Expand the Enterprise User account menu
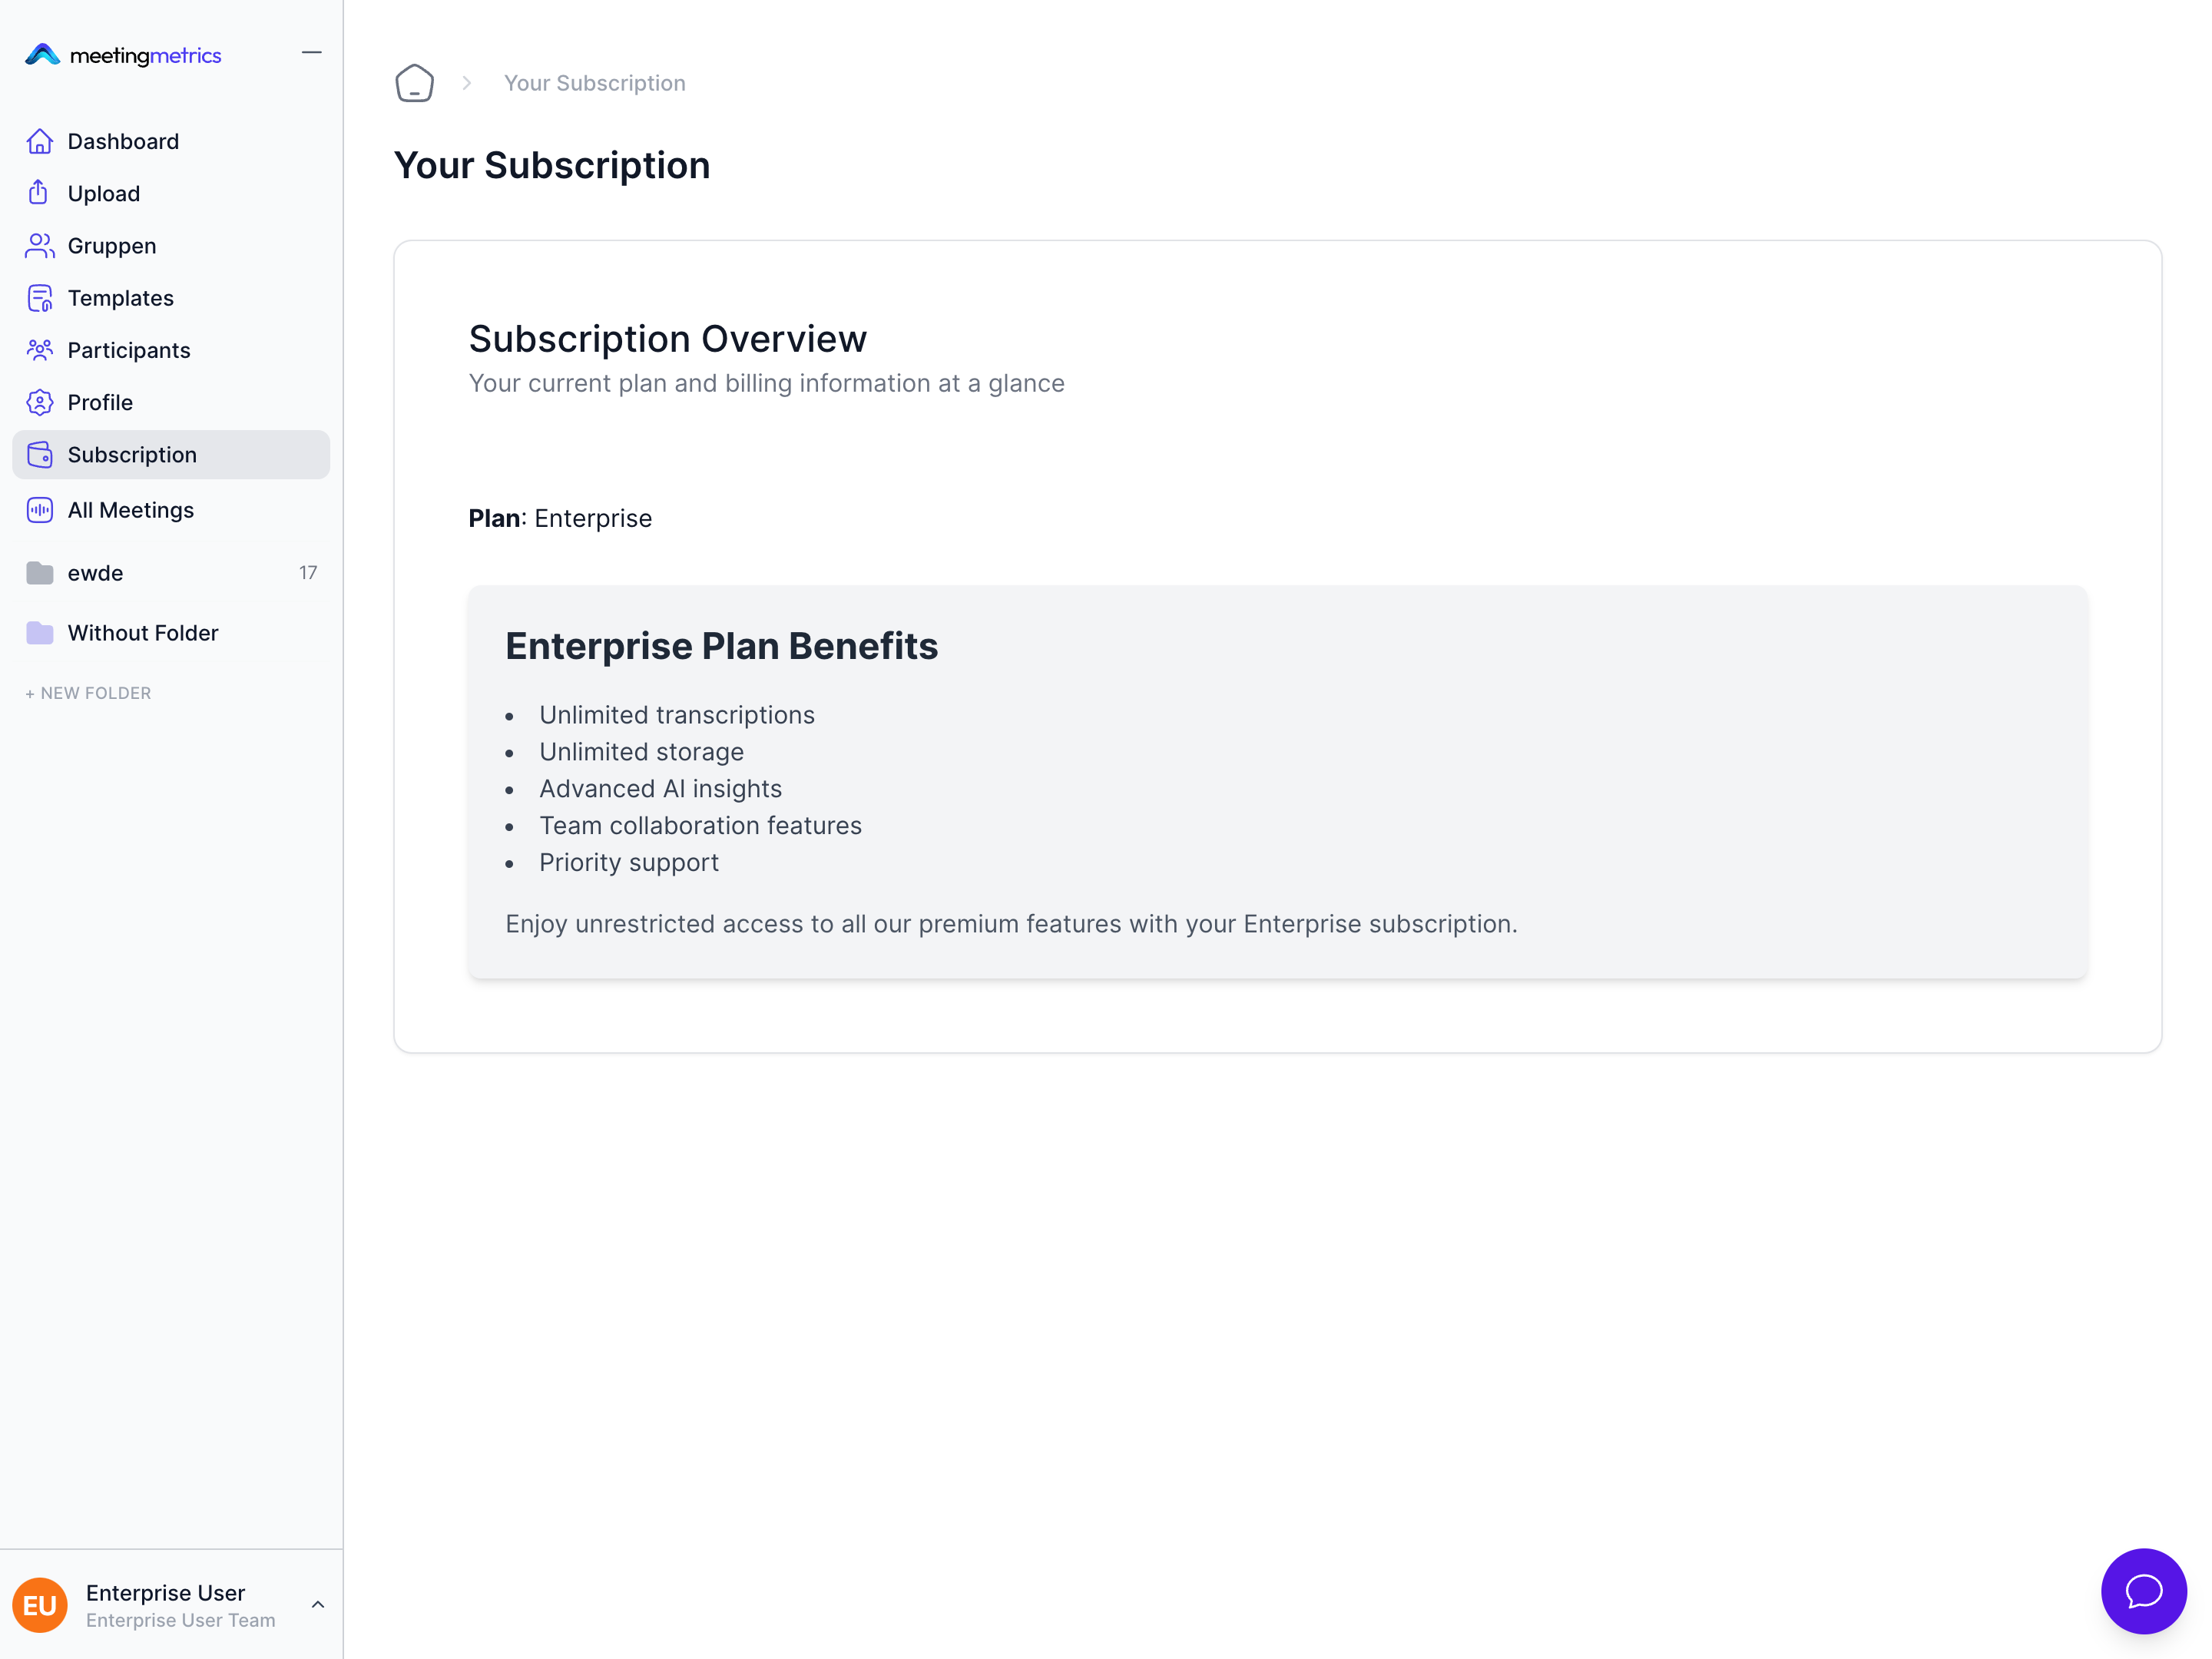 318,1604
